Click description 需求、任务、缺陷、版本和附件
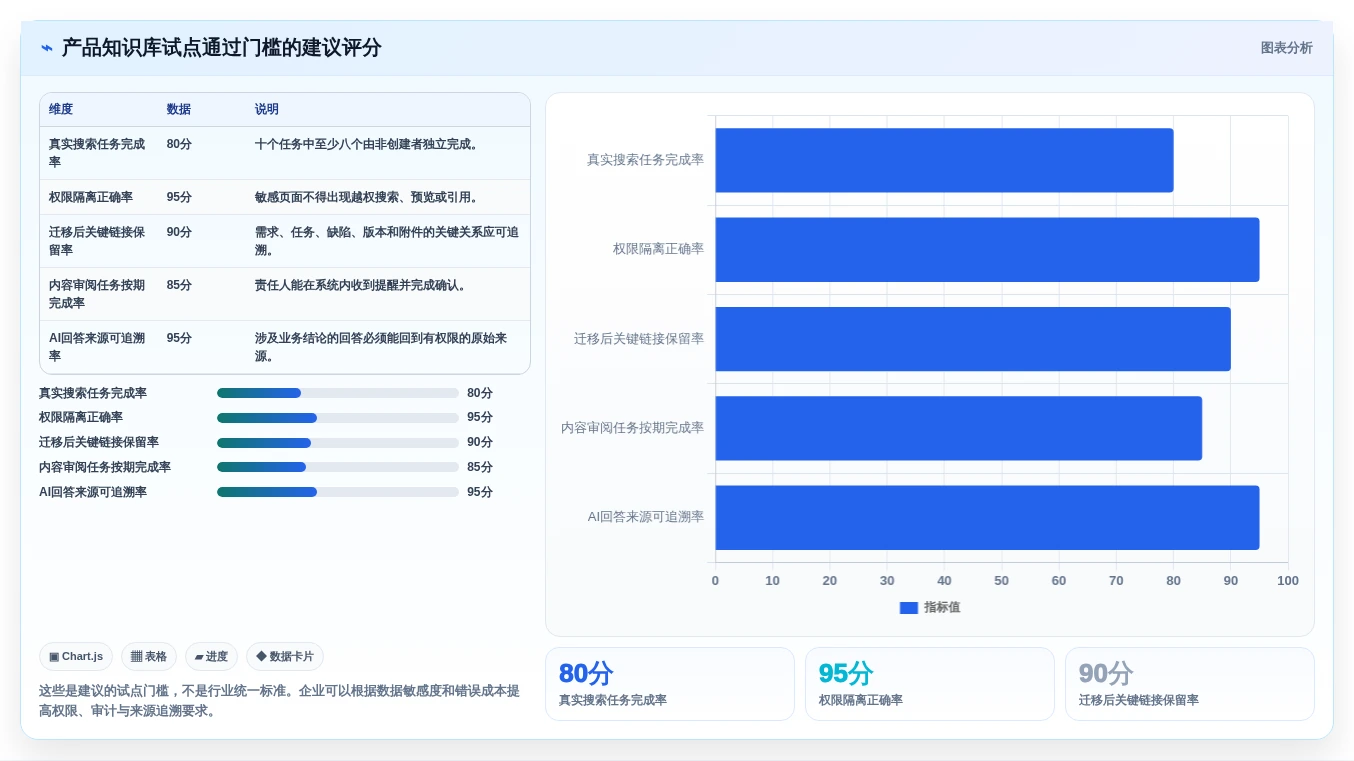This screenshot has height=761, width=1354. click(x=387, y=241)
